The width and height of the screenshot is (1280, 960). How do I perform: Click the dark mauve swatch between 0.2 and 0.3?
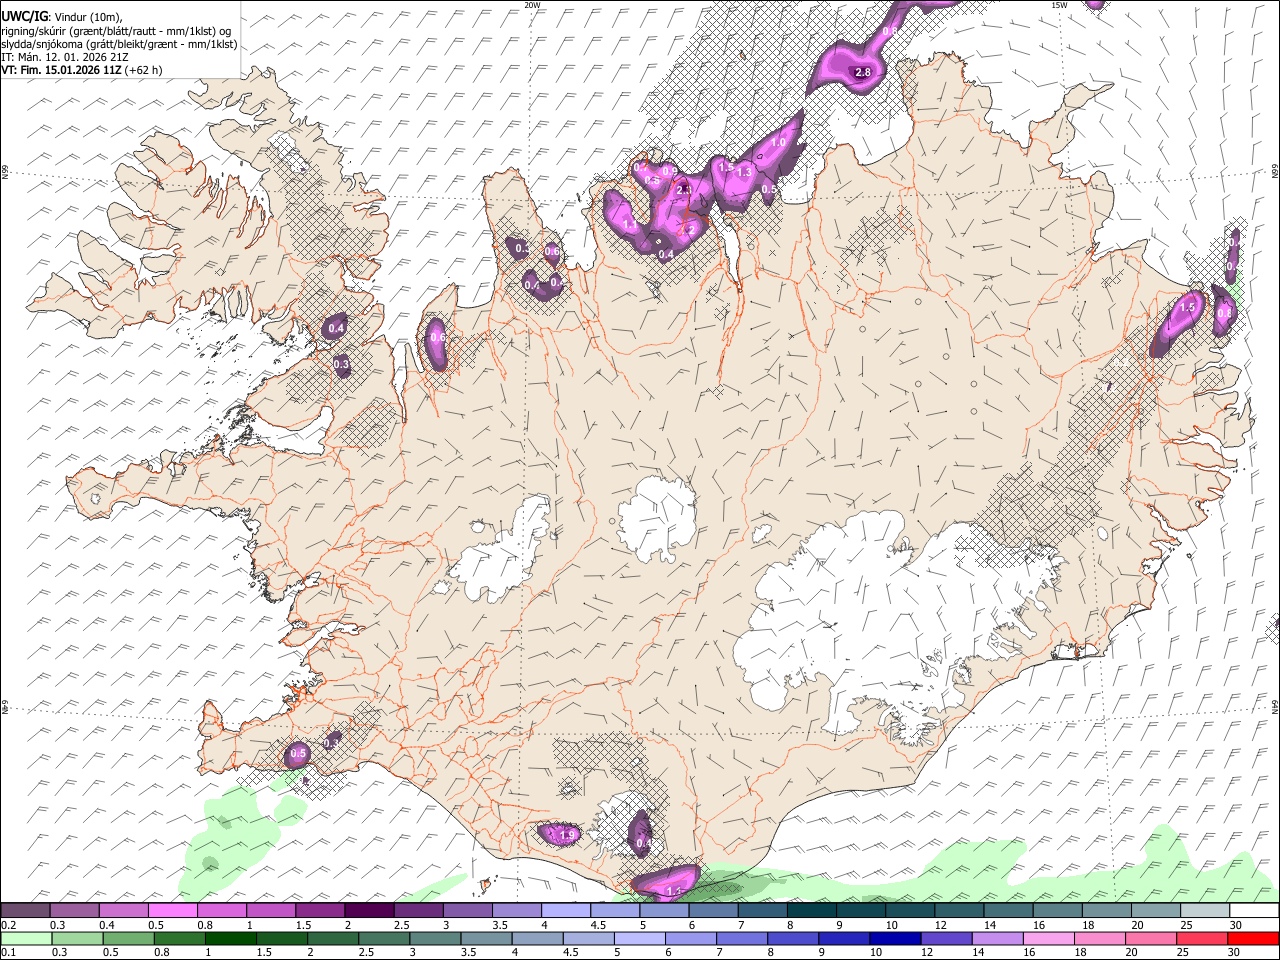25,911
